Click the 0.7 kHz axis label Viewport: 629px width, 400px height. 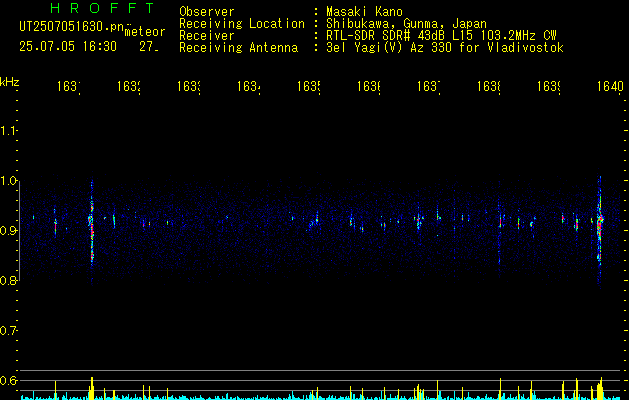point(8,331)
